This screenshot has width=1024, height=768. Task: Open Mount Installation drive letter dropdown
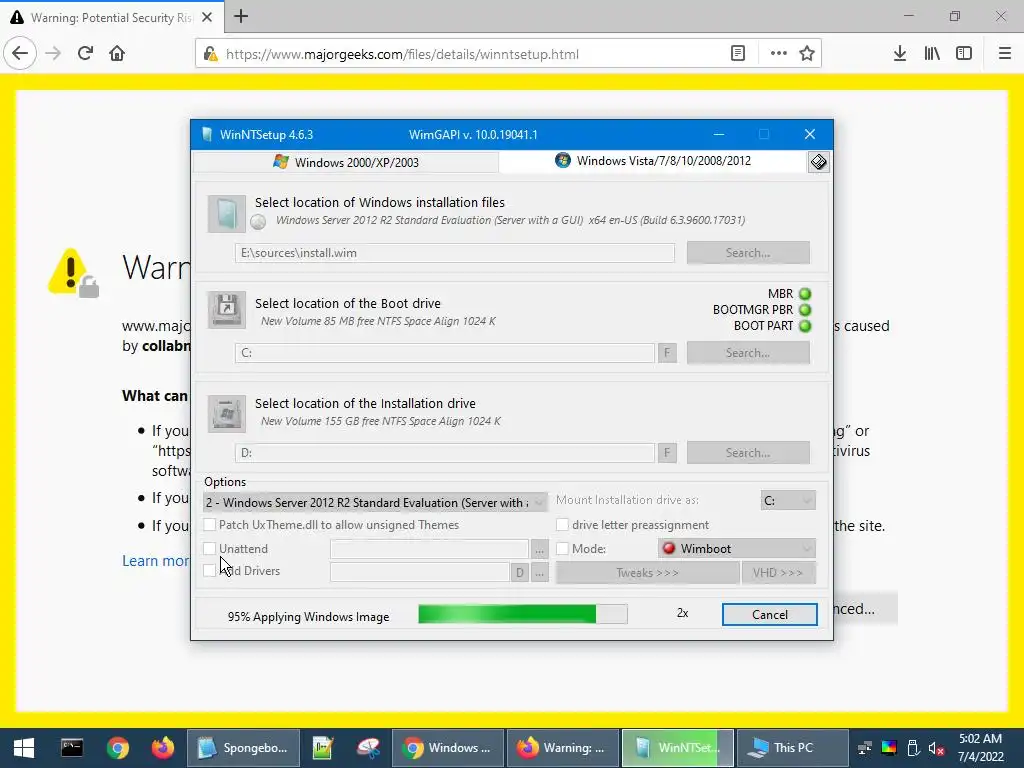click(788, 500)
